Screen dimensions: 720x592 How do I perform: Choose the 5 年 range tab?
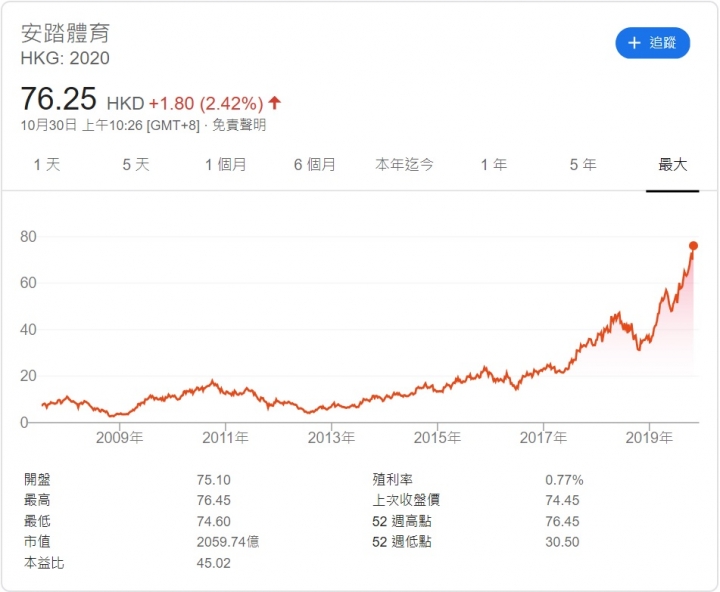tap(583, 164)
